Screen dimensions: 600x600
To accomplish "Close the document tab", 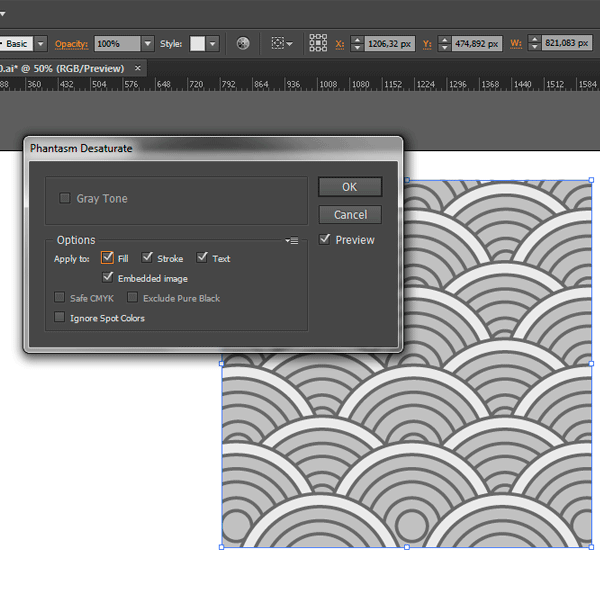I will [x=138, y=68].
